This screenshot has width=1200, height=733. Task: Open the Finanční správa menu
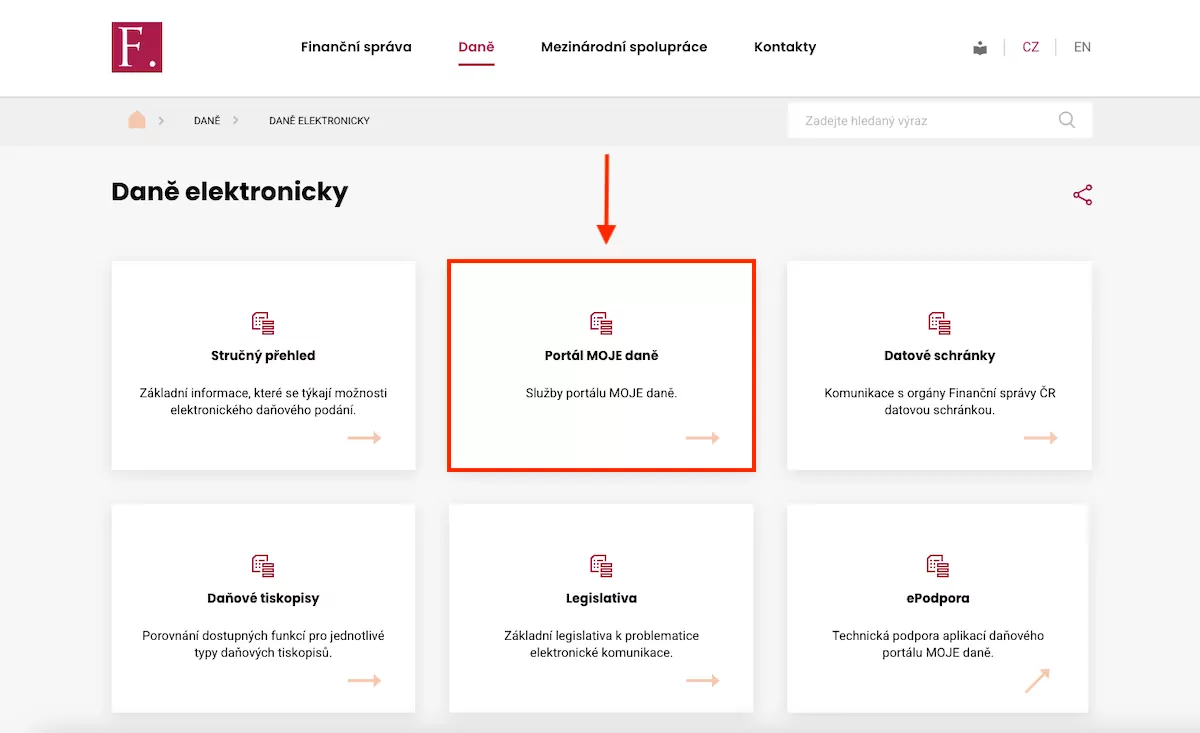[356, 47]
